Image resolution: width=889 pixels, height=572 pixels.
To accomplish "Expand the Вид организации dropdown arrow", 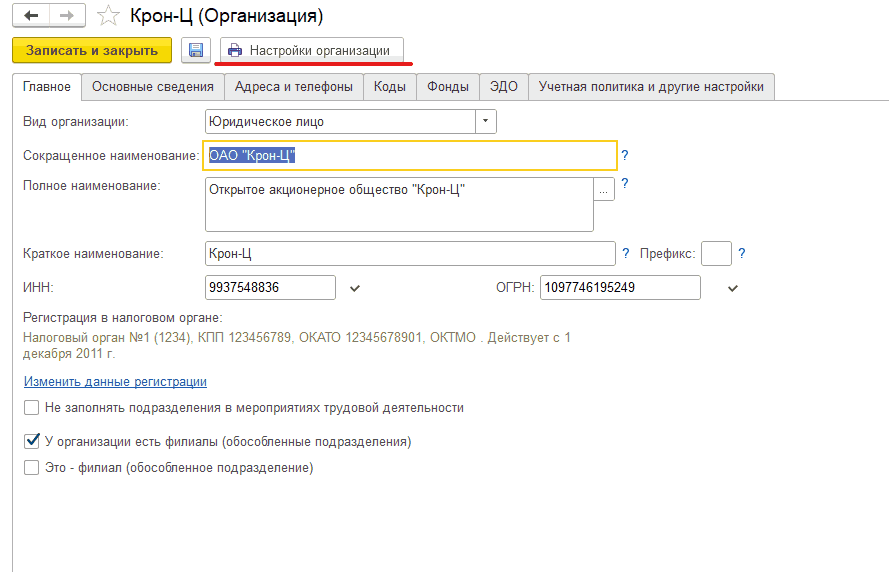I will [486, 121].
